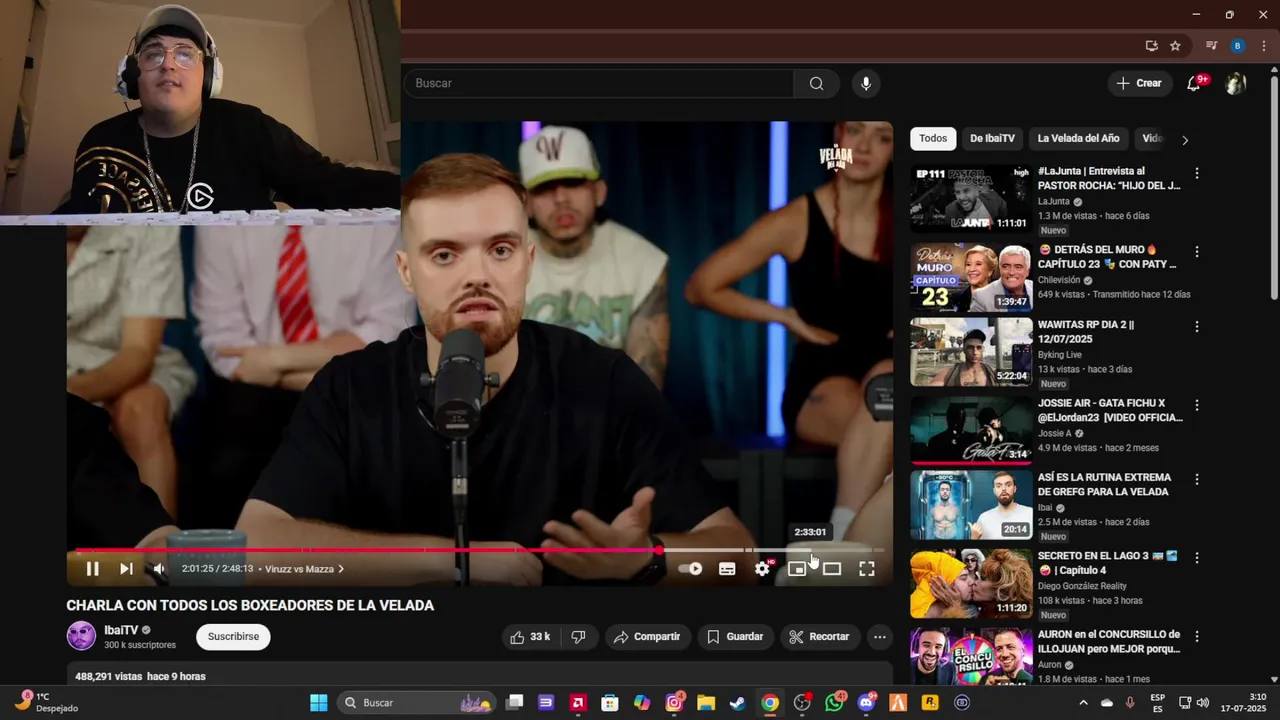Open options for the Jossie Air Gata Fichu video
The height and width of the screenshot is (720, 1280).
click(1196, 406)
